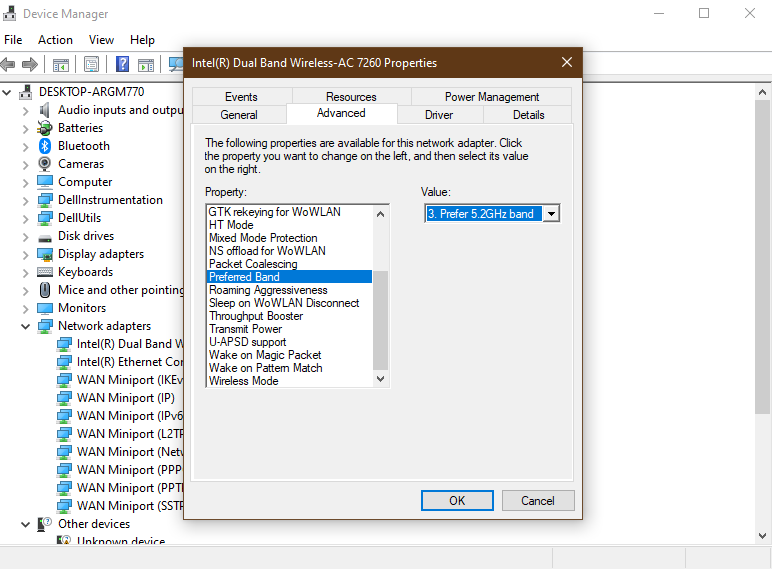Screen dimensions: 772x569
Task: Open the File menu
Action: pos(13,40)
